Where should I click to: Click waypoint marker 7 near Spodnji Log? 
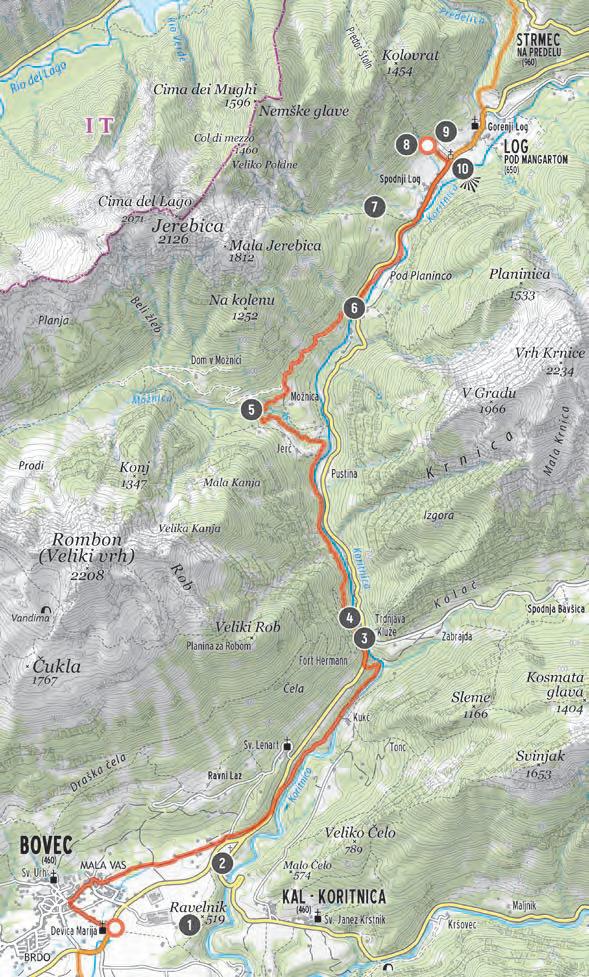pos(374,207)
